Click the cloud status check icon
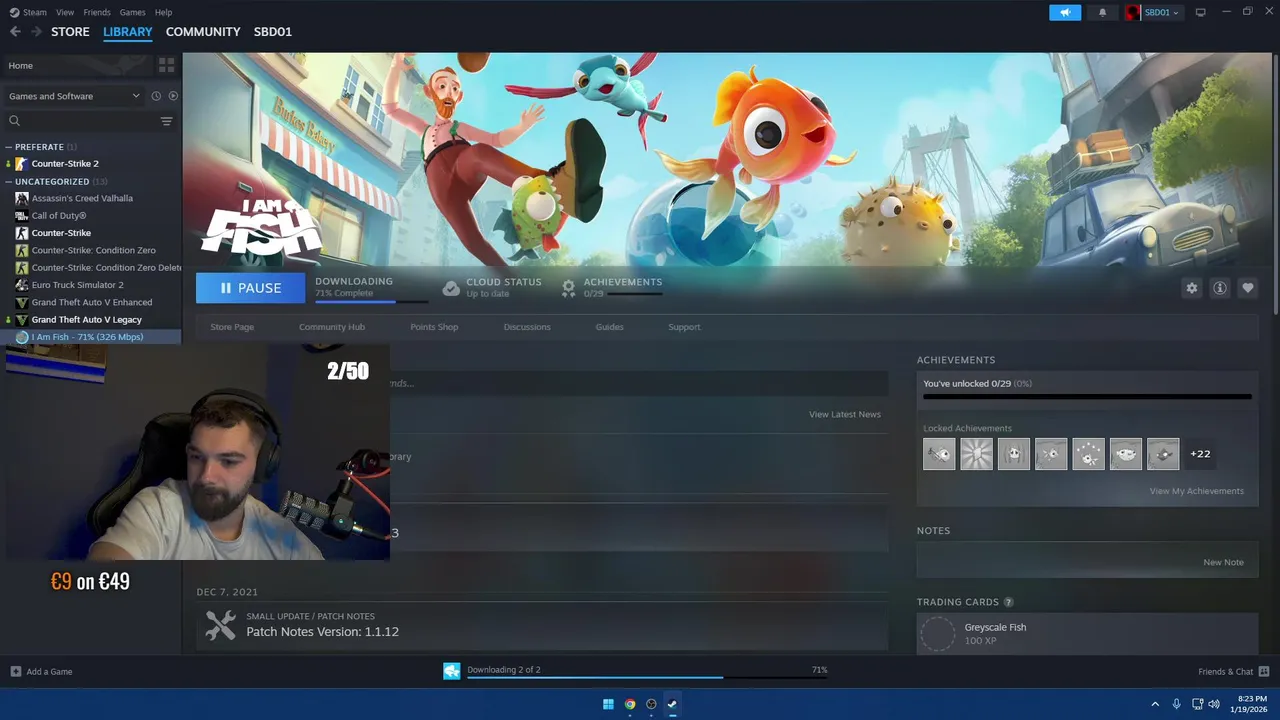The height and width of the screenshot is (720, 1280). [451, 288]
